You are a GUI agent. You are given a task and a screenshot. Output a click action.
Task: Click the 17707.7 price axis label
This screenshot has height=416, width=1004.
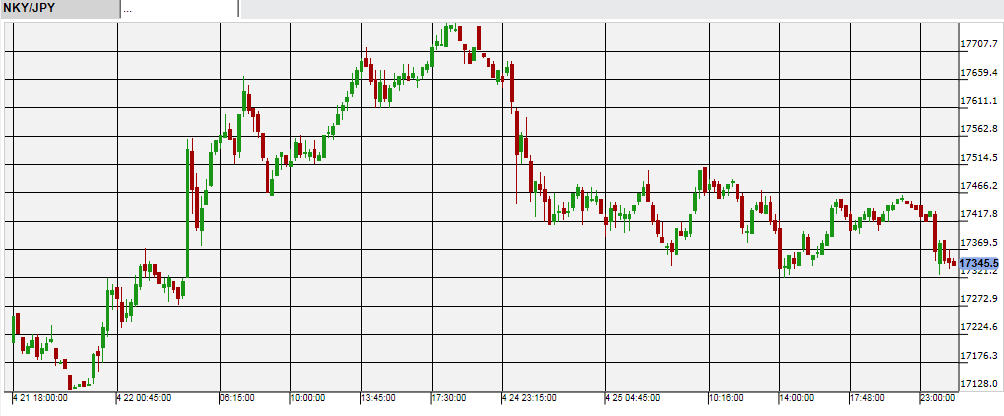point(979,44)
